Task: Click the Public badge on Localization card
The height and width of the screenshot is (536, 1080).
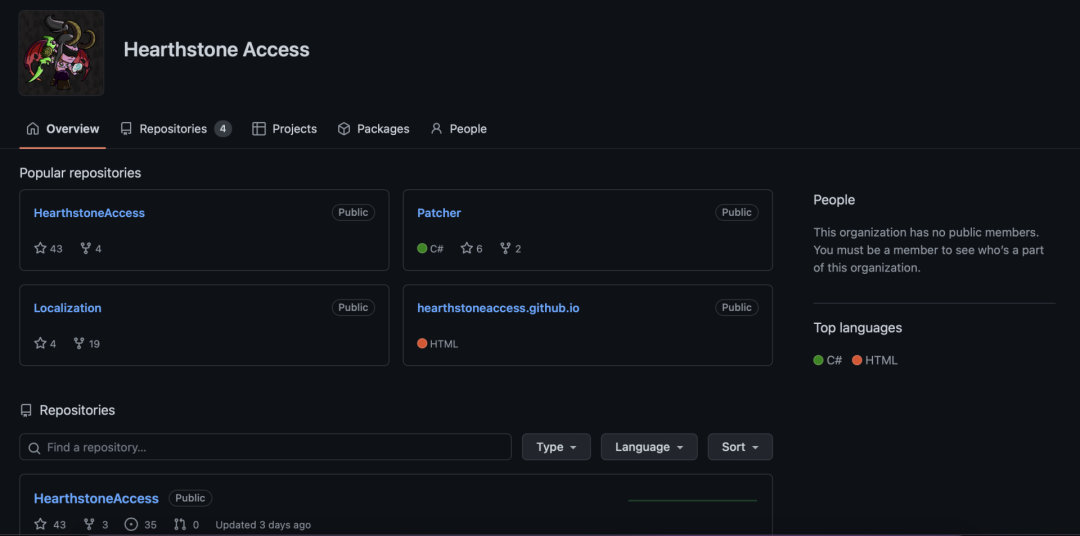Action: (353, 307)
